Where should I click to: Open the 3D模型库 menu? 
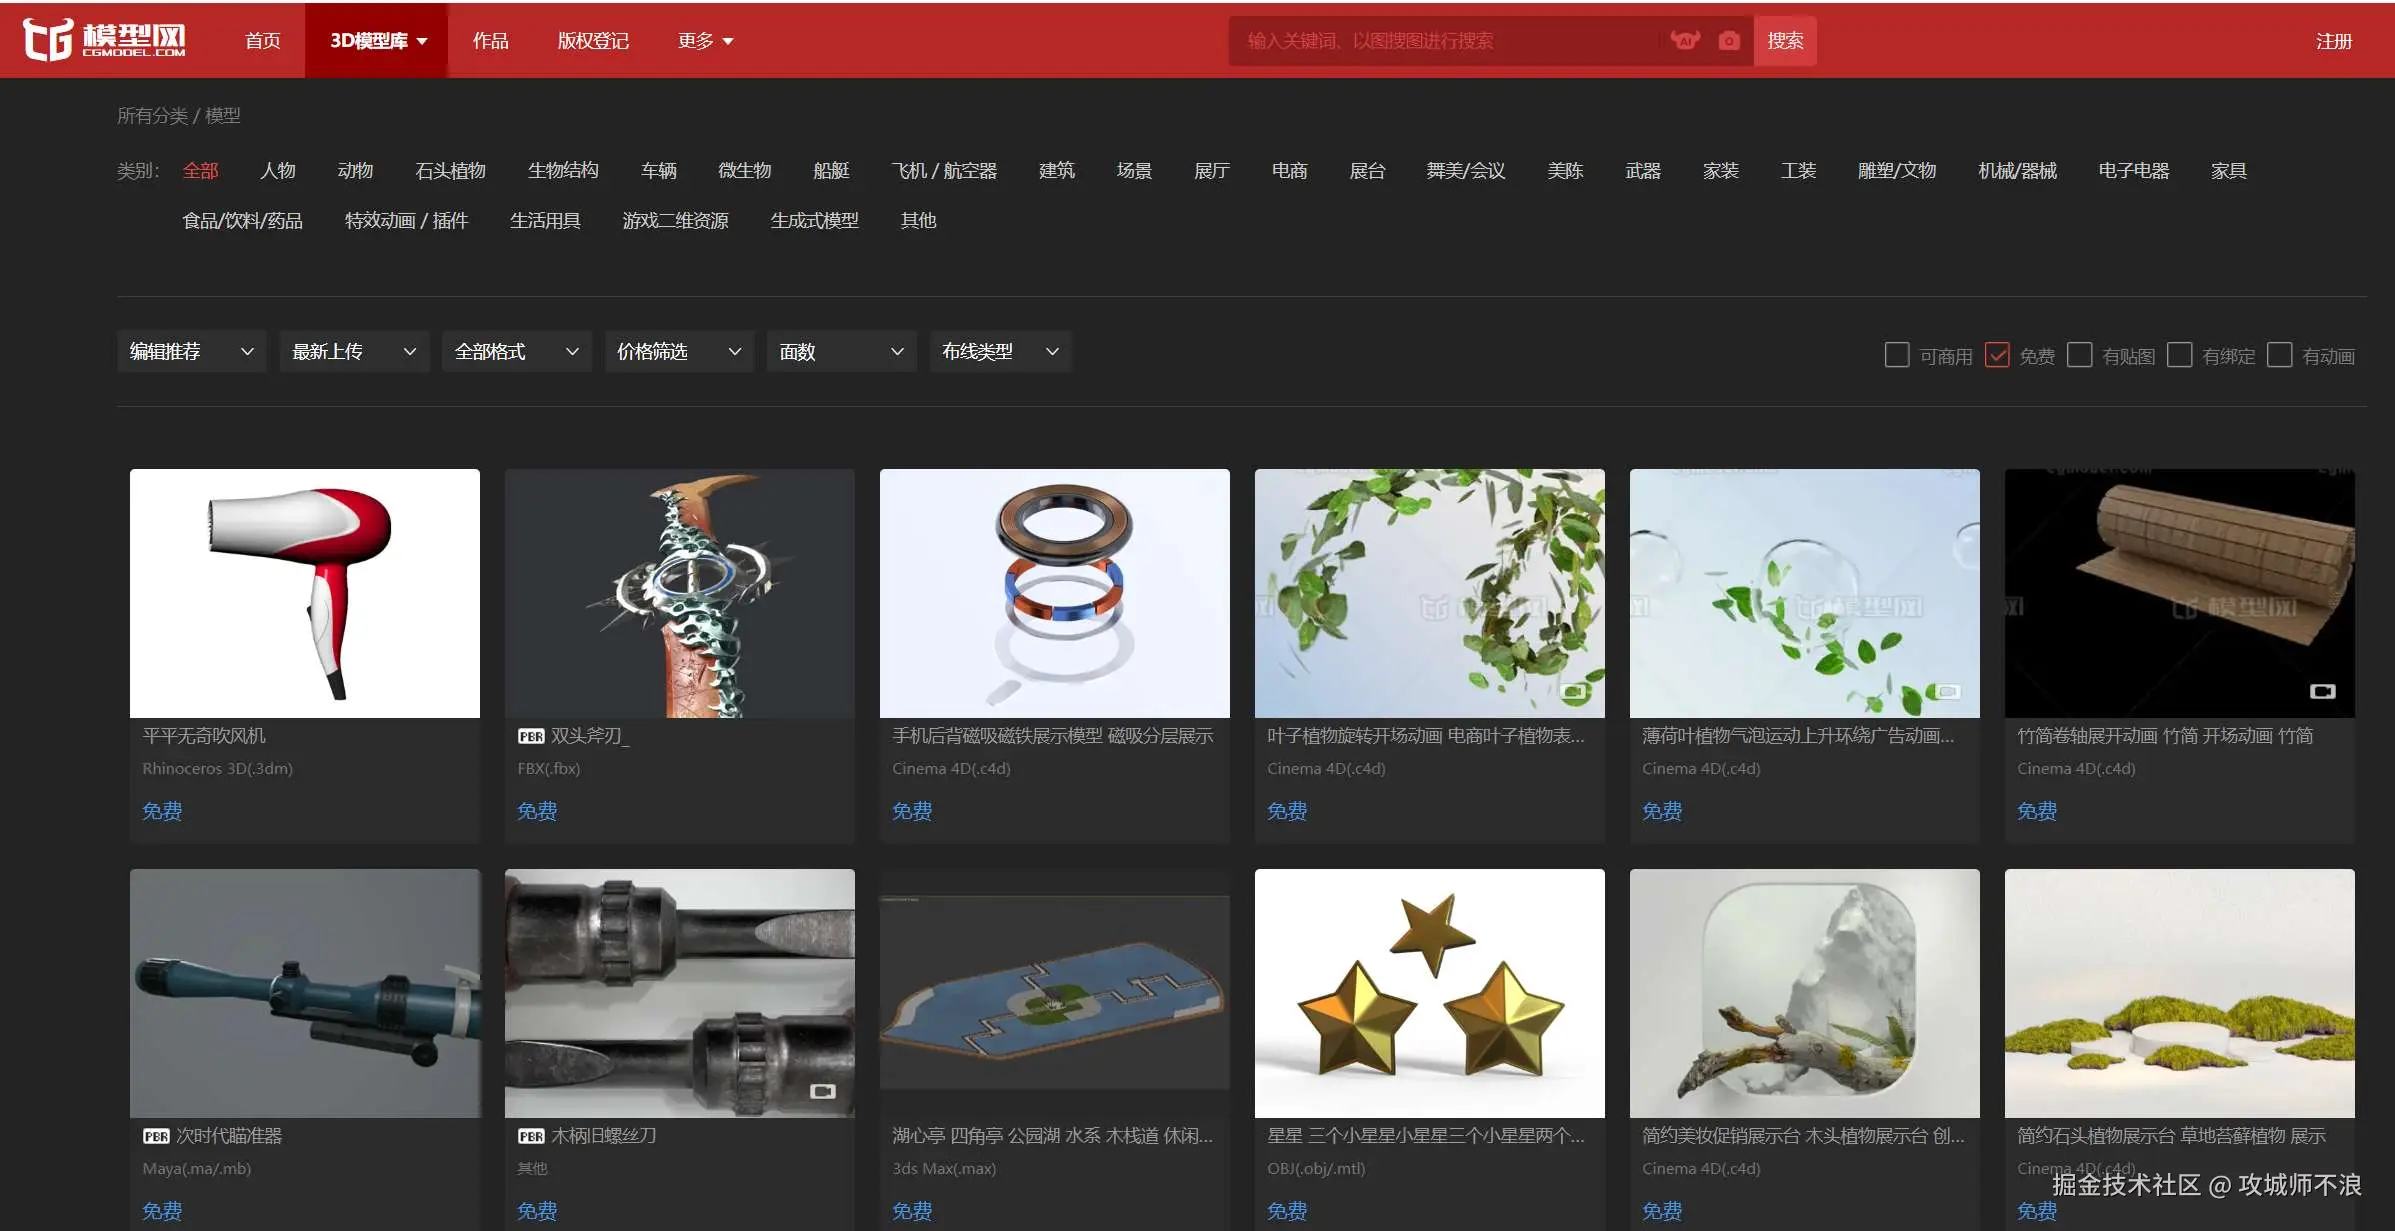tap(377, 41)
